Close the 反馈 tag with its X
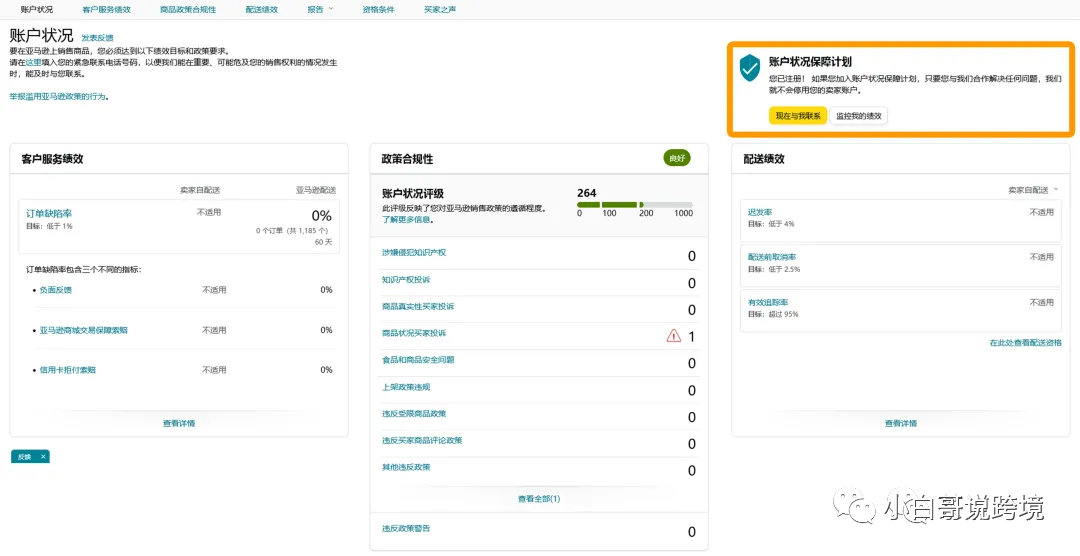1080x556 pixels. (43, 456)
